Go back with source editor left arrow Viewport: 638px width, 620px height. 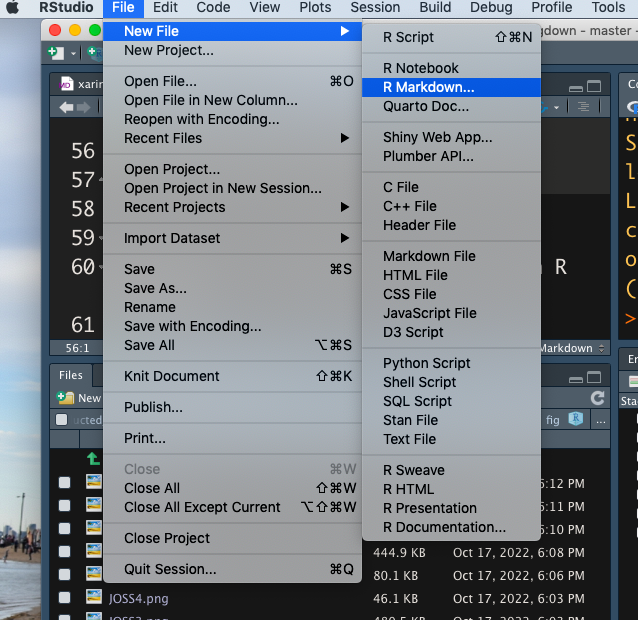tap(66, 107)
